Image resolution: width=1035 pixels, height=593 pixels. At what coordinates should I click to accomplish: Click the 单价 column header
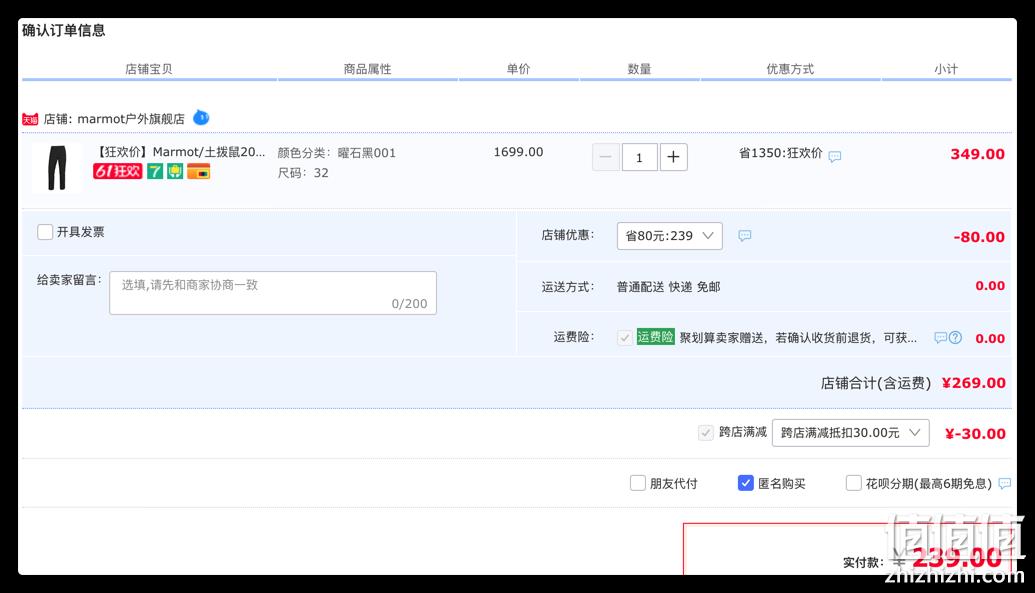tap(518, 69)
